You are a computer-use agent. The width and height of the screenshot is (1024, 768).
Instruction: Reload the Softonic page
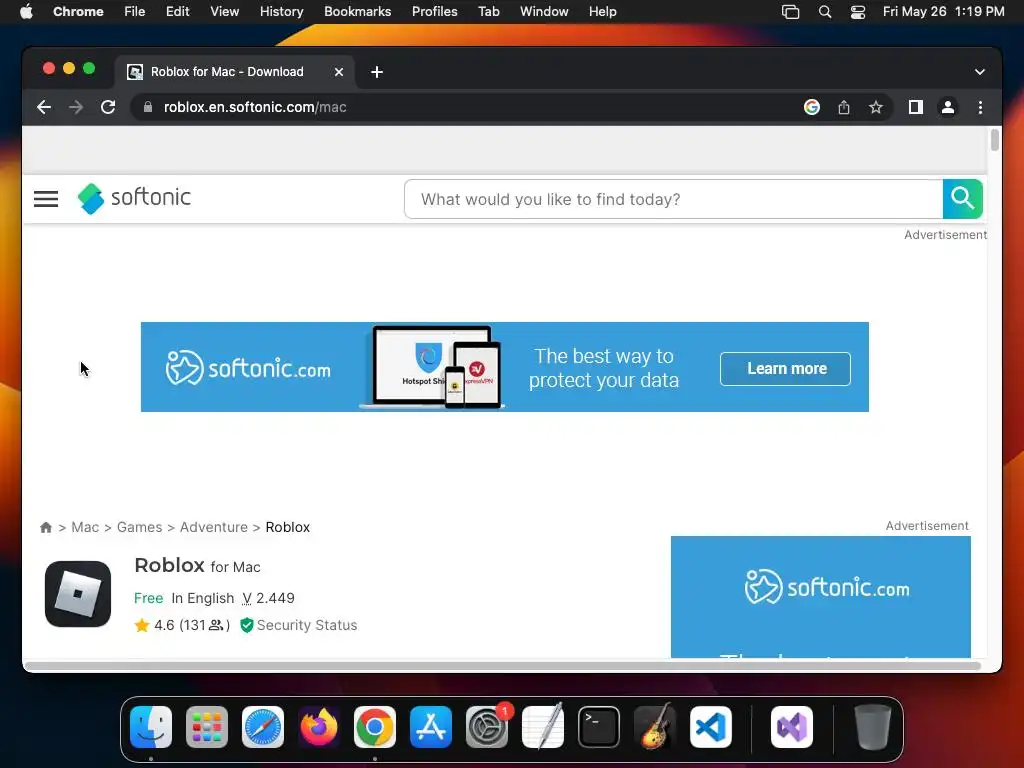point(108,107)
